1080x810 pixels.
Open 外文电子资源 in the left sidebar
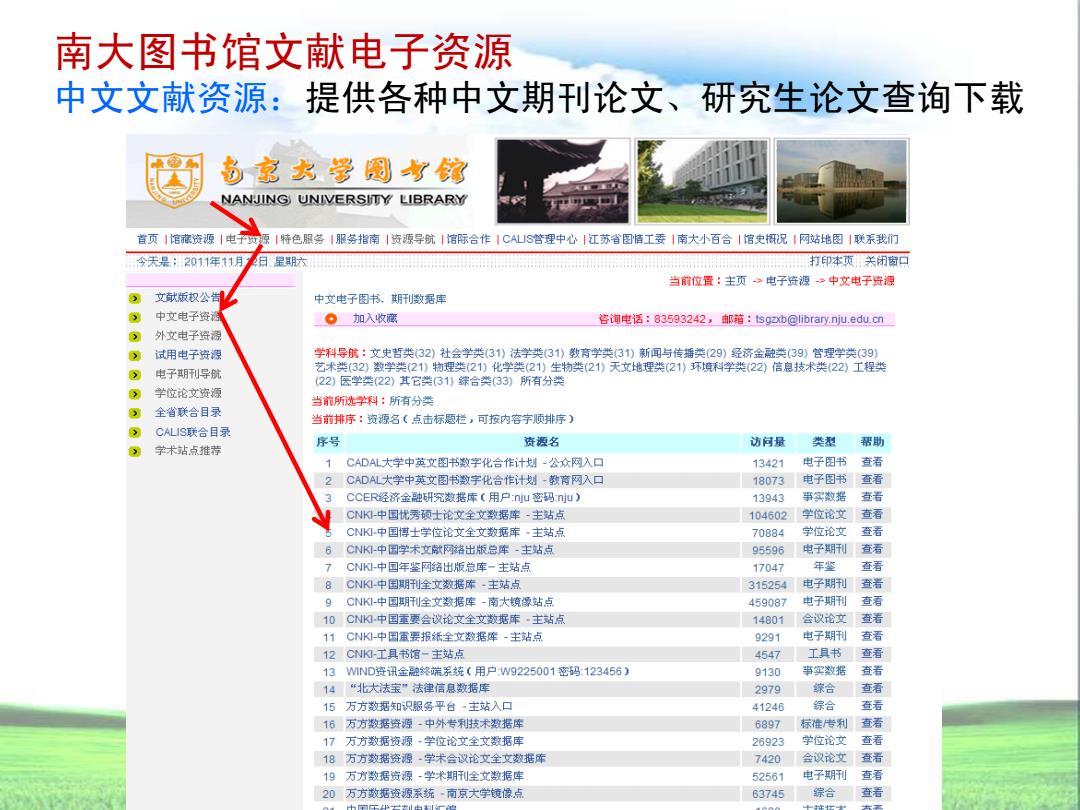[x=188, y=335]
